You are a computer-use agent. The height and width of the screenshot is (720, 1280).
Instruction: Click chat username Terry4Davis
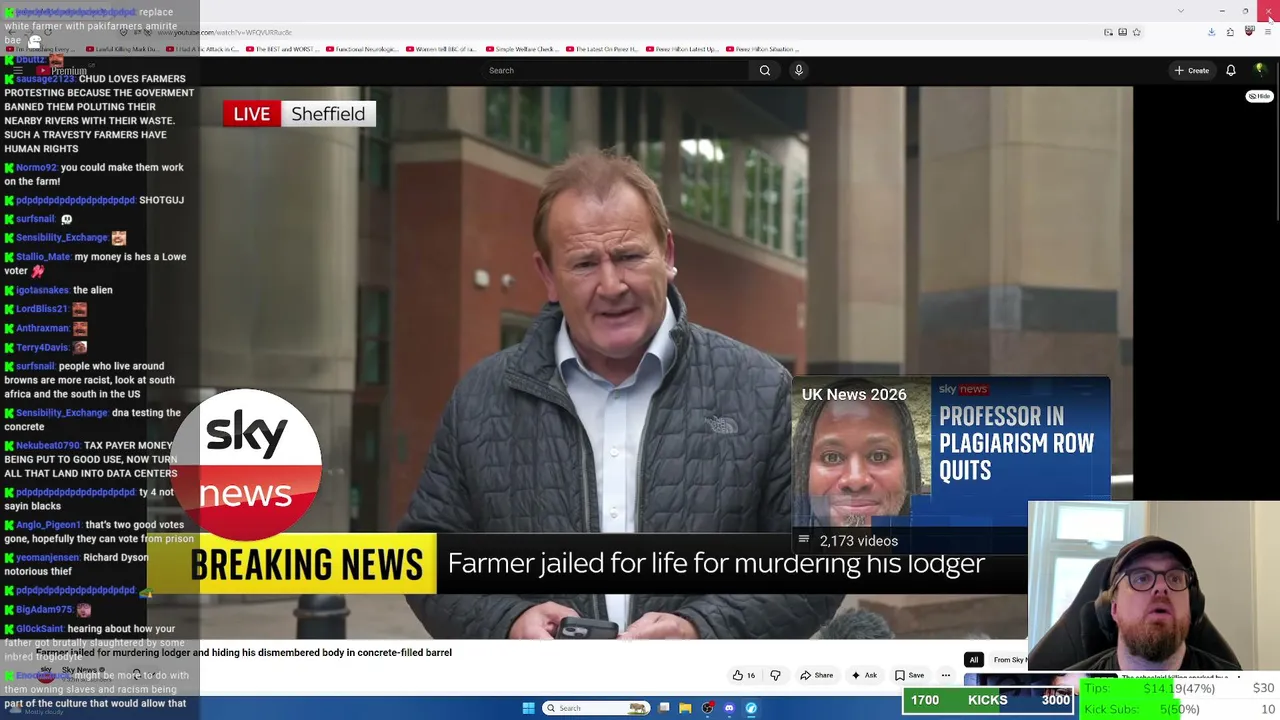pyautogui.click(x=42, y=348)
